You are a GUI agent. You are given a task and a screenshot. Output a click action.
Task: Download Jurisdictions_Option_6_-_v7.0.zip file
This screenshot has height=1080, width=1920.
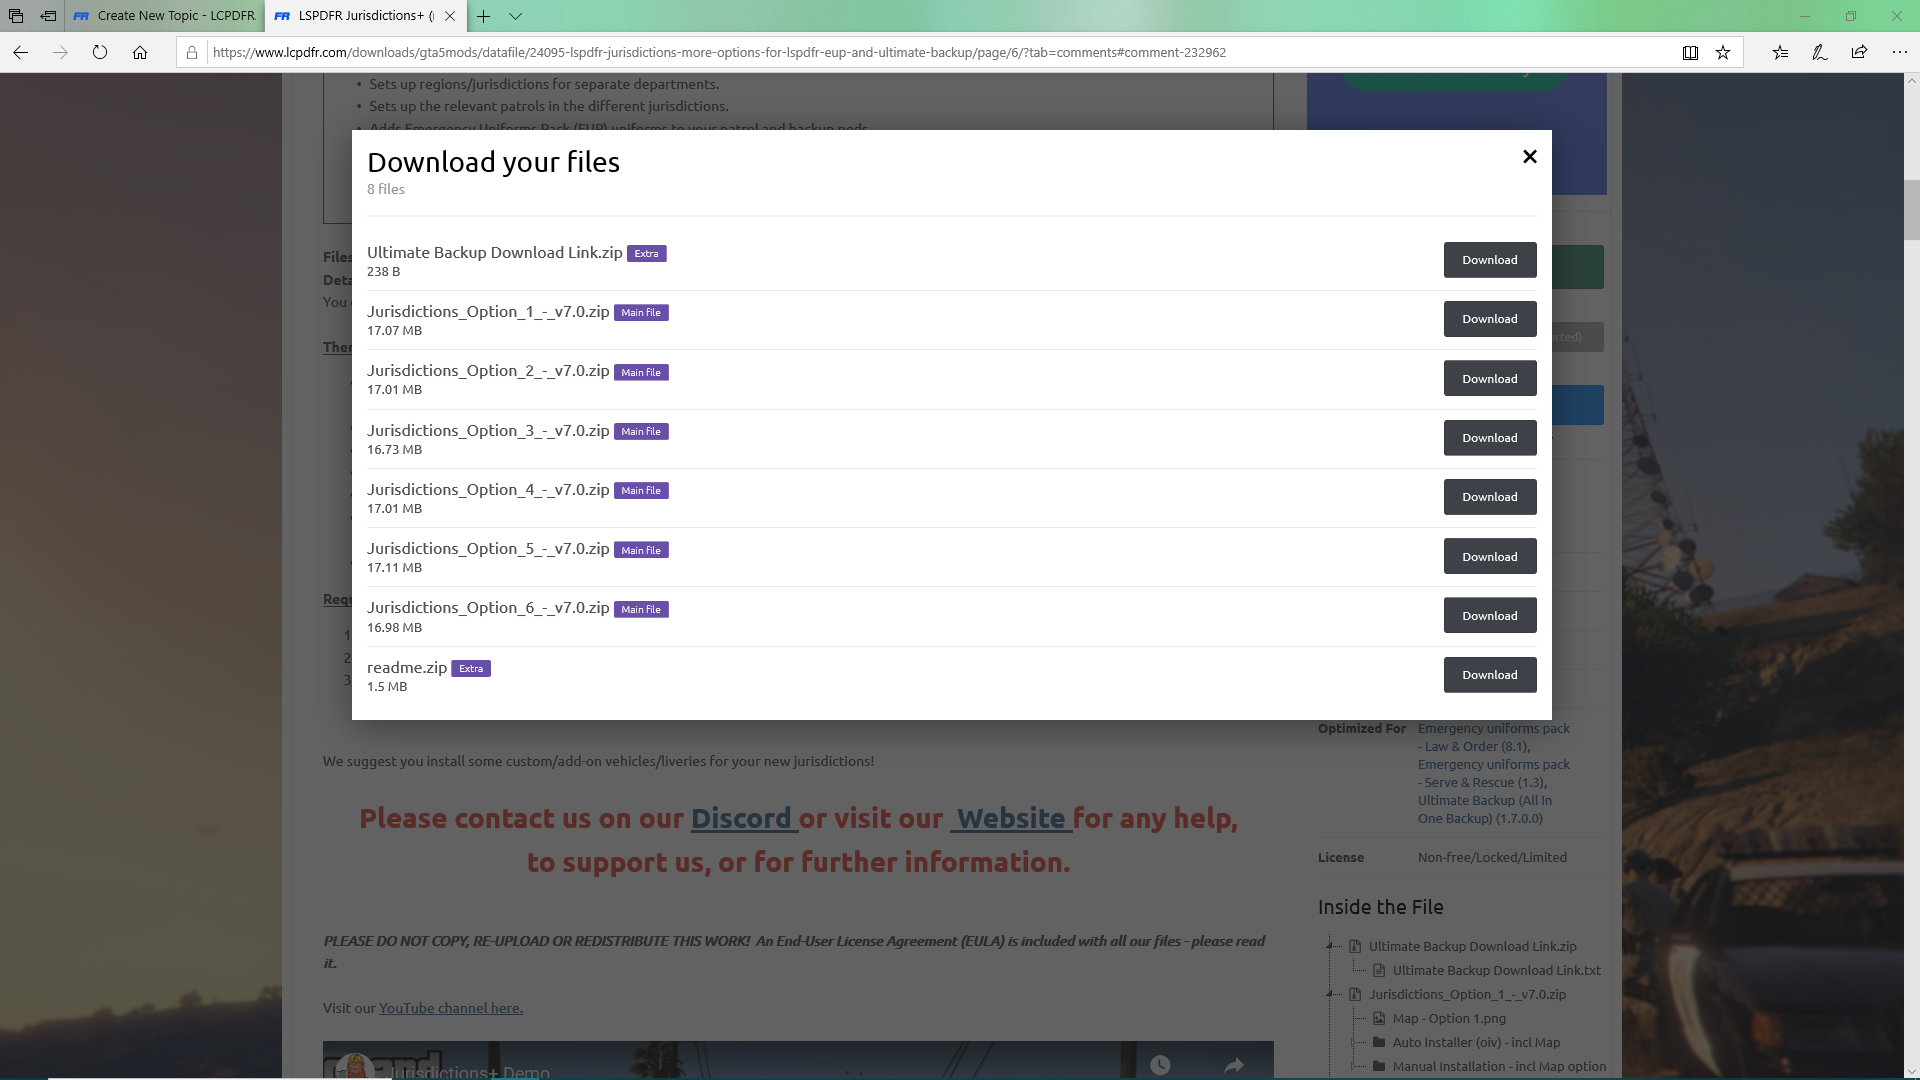(x=1489, y=616)
